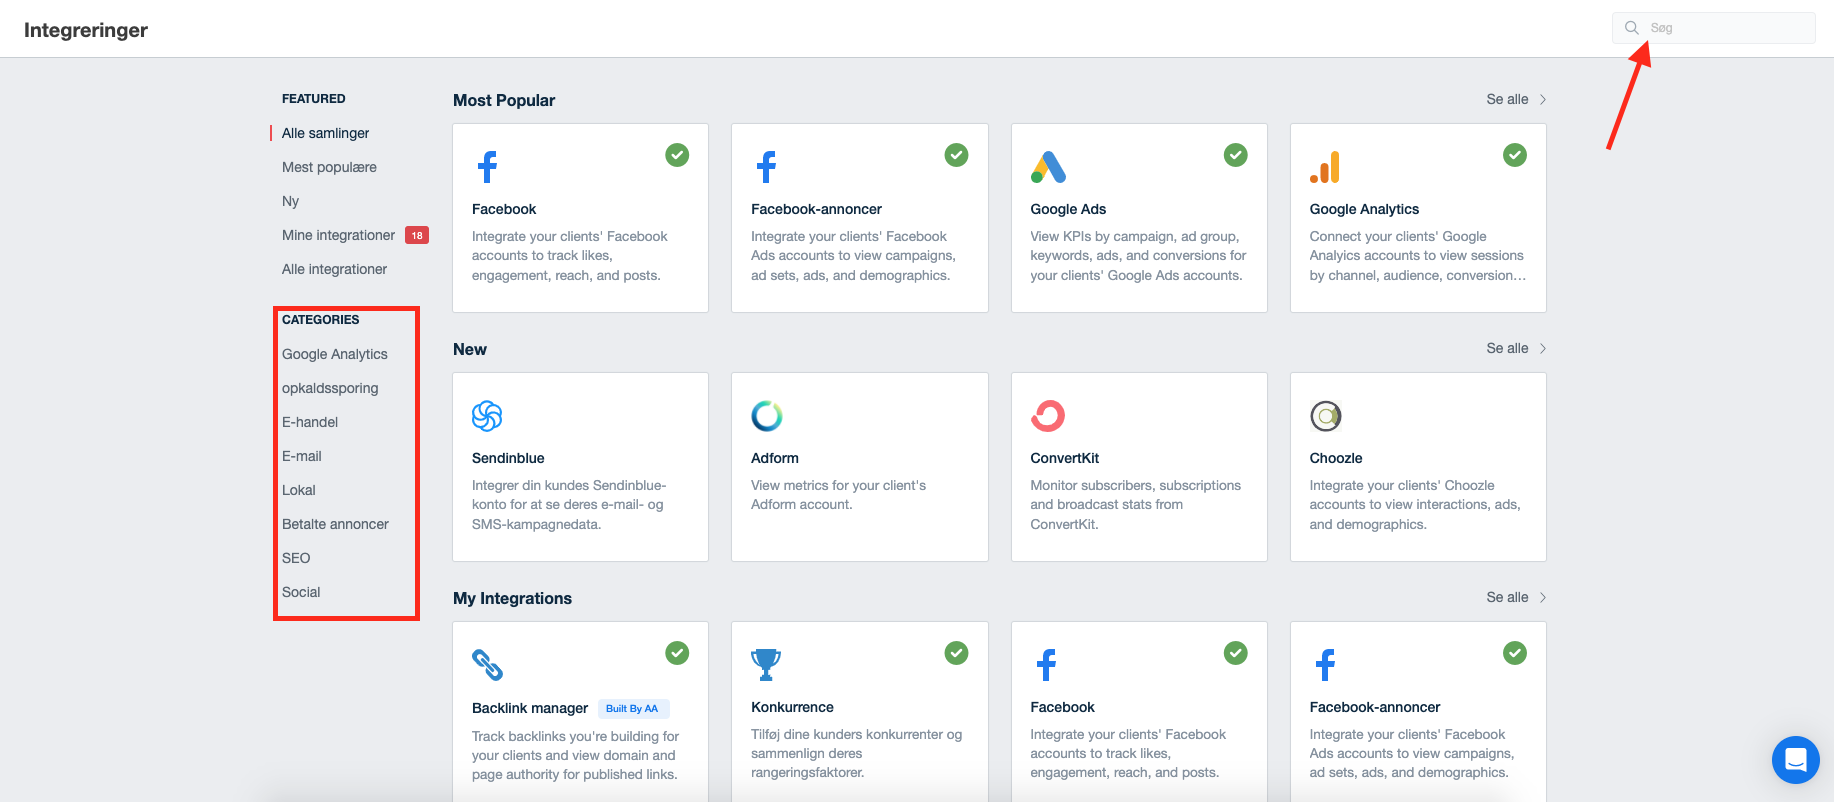
Task: Open the Backlink manager card title
Action: (x=530, y=708)
